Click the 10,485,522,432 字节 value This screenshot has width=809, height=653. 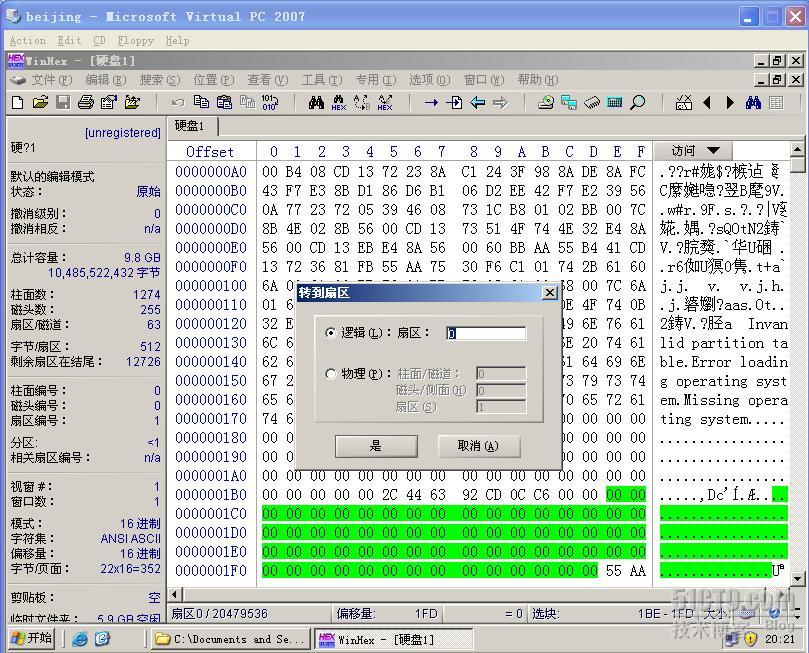[x=104, y=272]
